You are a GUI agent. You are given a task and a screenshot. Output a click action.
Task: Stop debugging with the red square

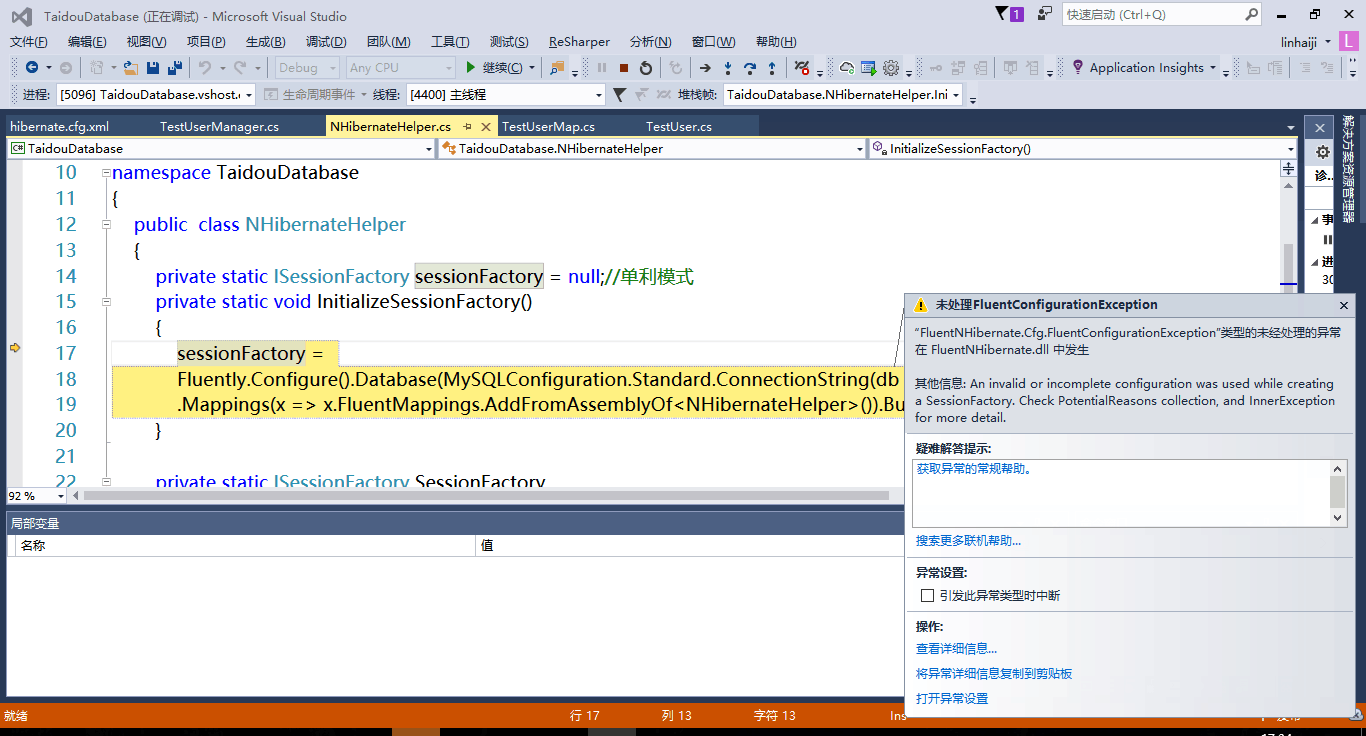[x=624, y=68]
